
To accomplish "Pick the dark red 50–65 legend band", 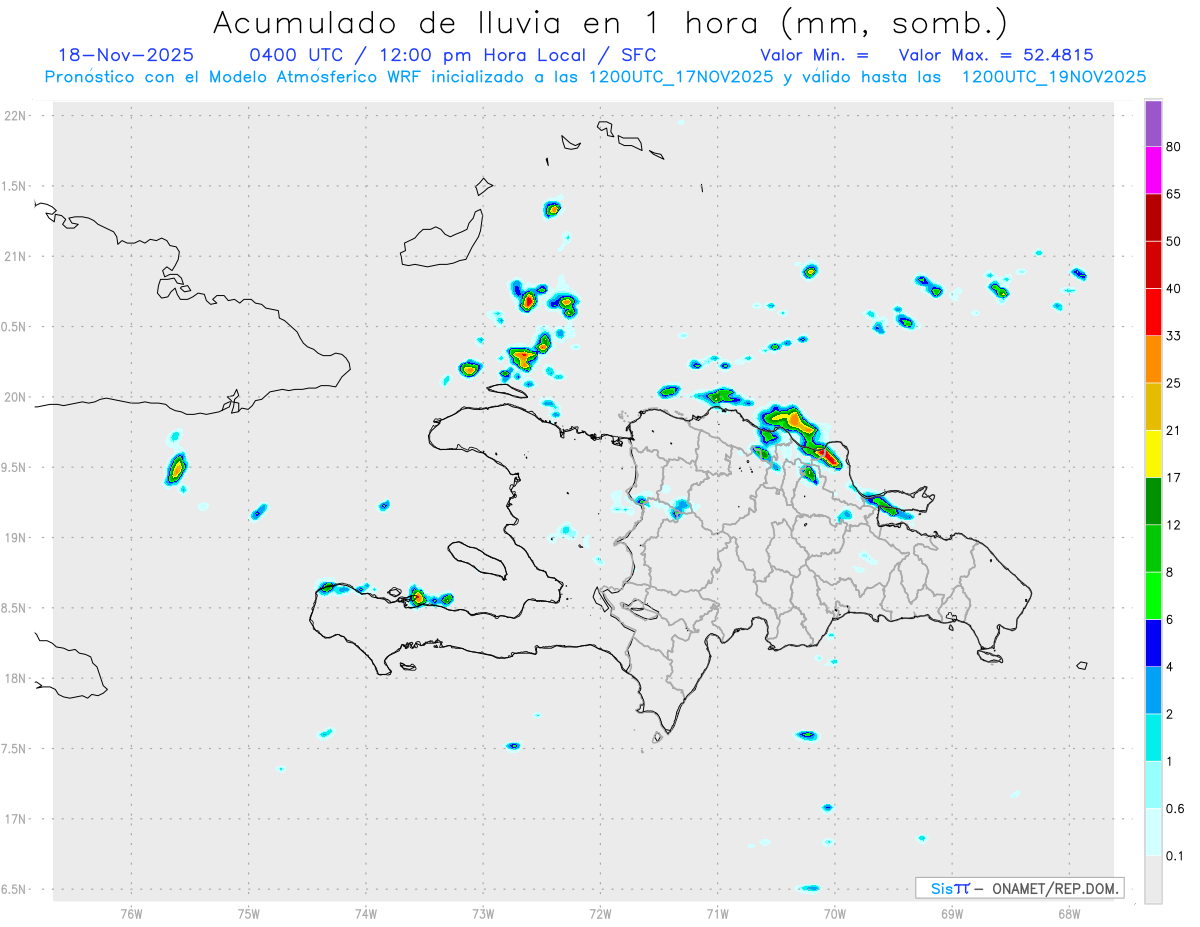I will click(1153, 218).
